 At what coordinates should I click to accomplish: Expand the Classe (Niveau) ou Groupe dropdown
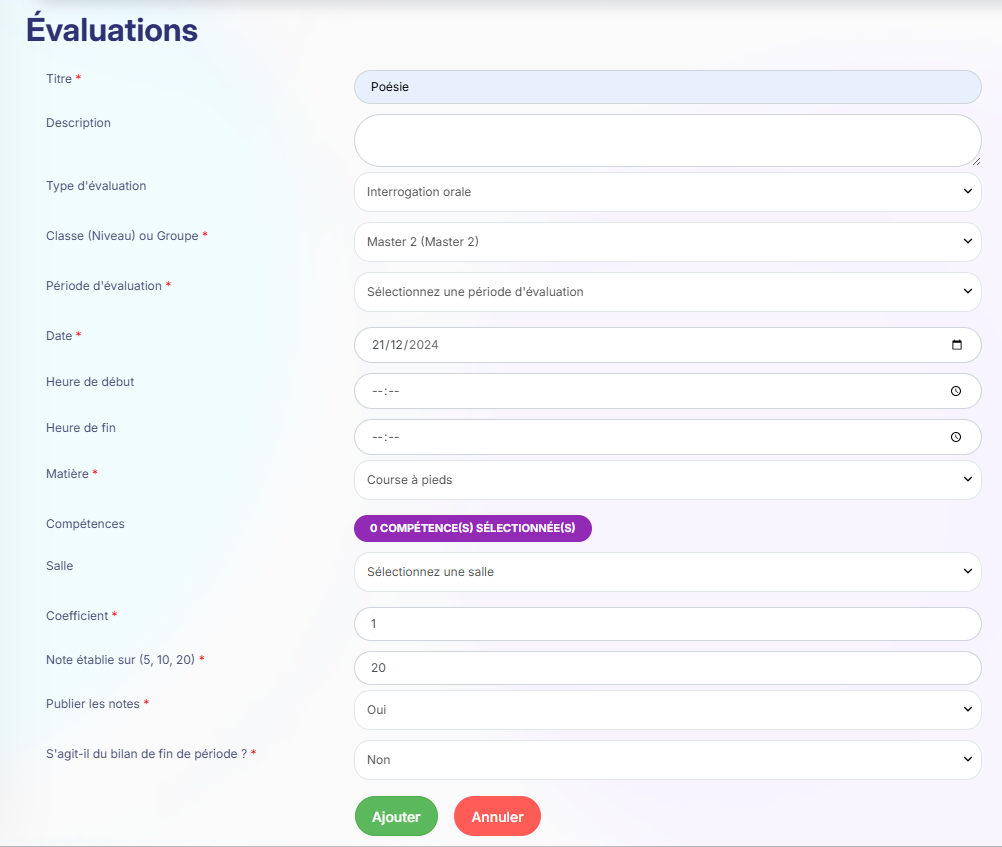click(667, 242)
